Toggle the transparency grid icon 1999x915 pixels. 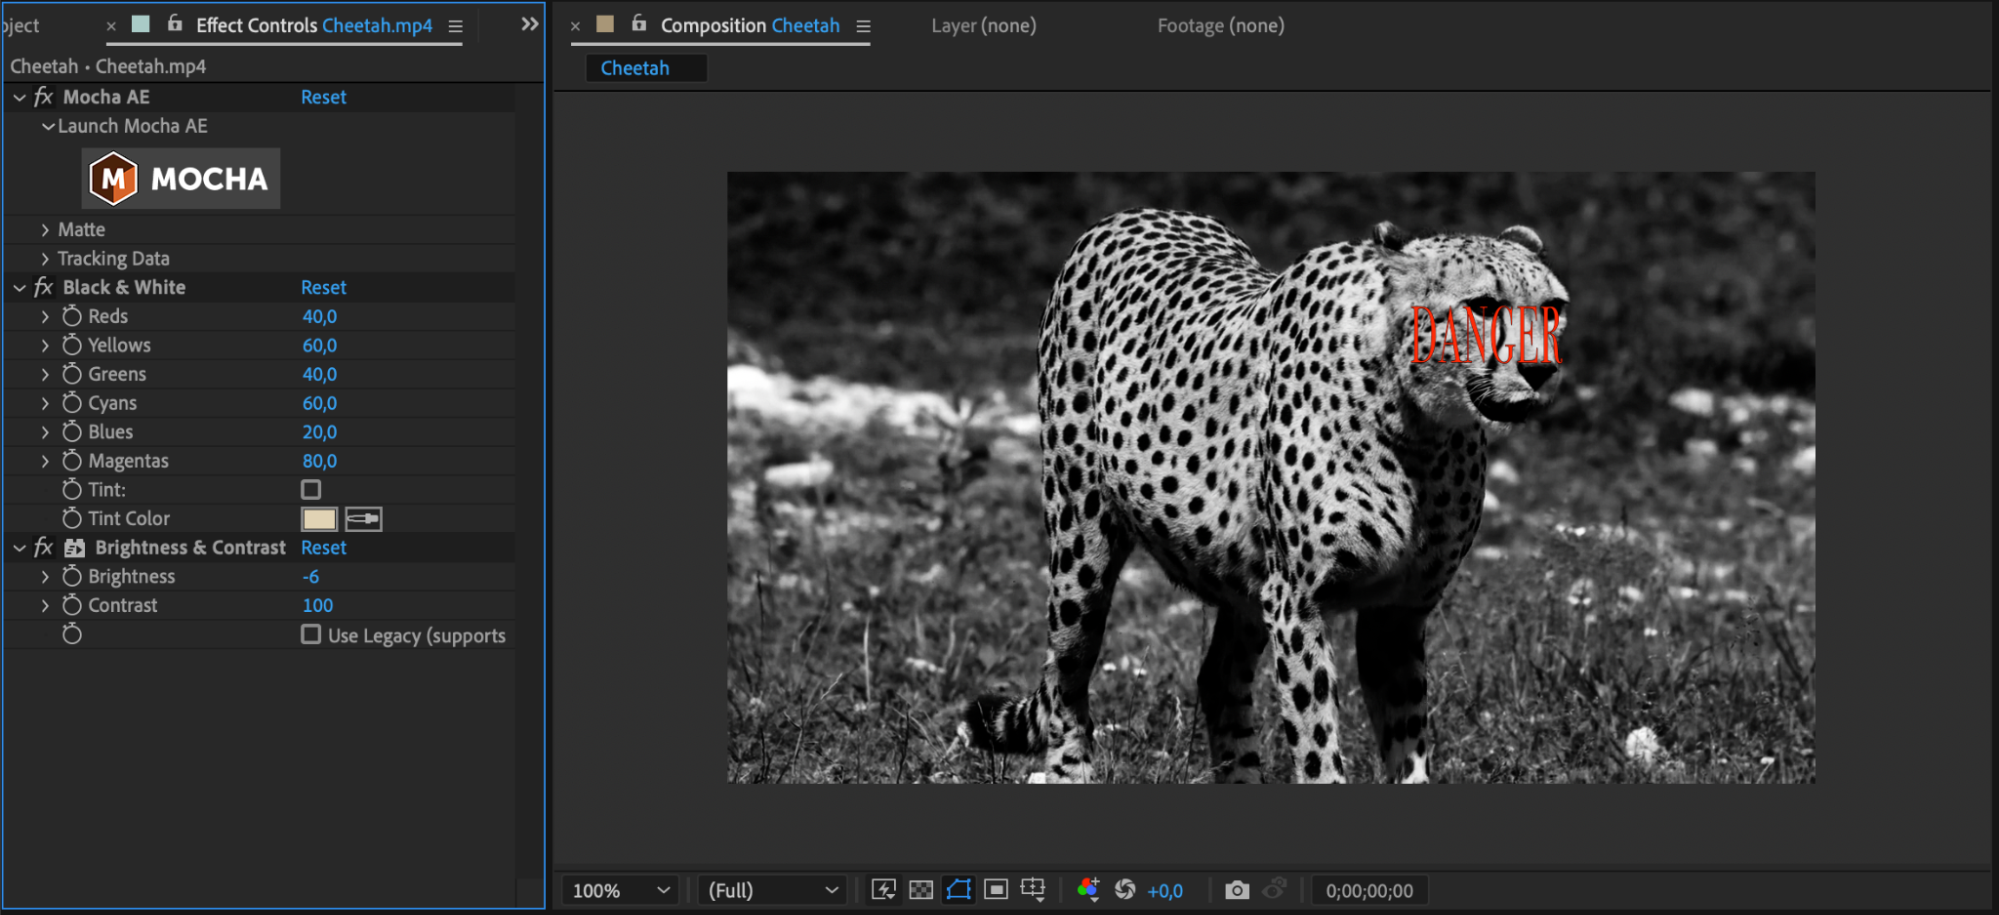[921, 890]
